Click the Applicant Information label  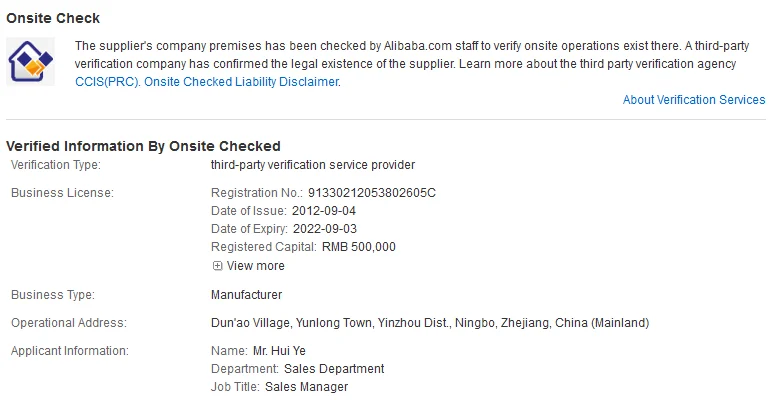pyautogui.click(x=70, y=351)
